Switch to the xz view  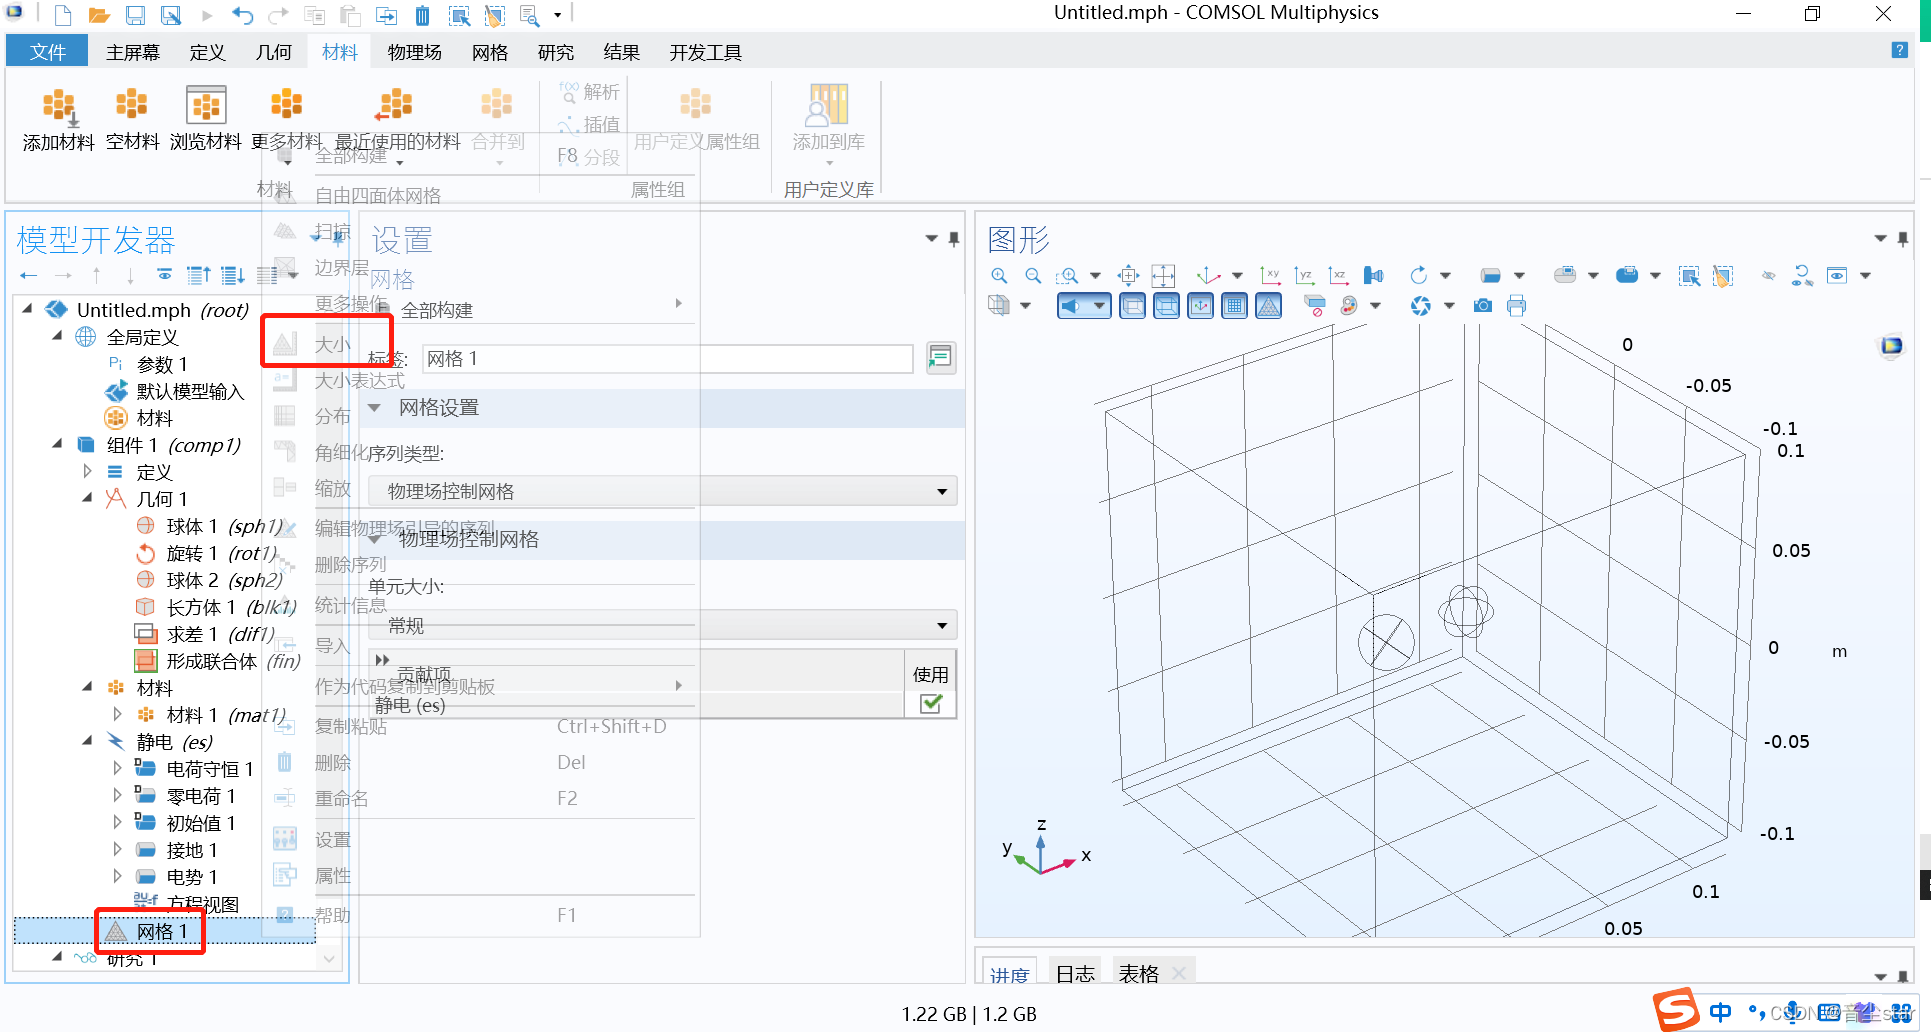1338,275
